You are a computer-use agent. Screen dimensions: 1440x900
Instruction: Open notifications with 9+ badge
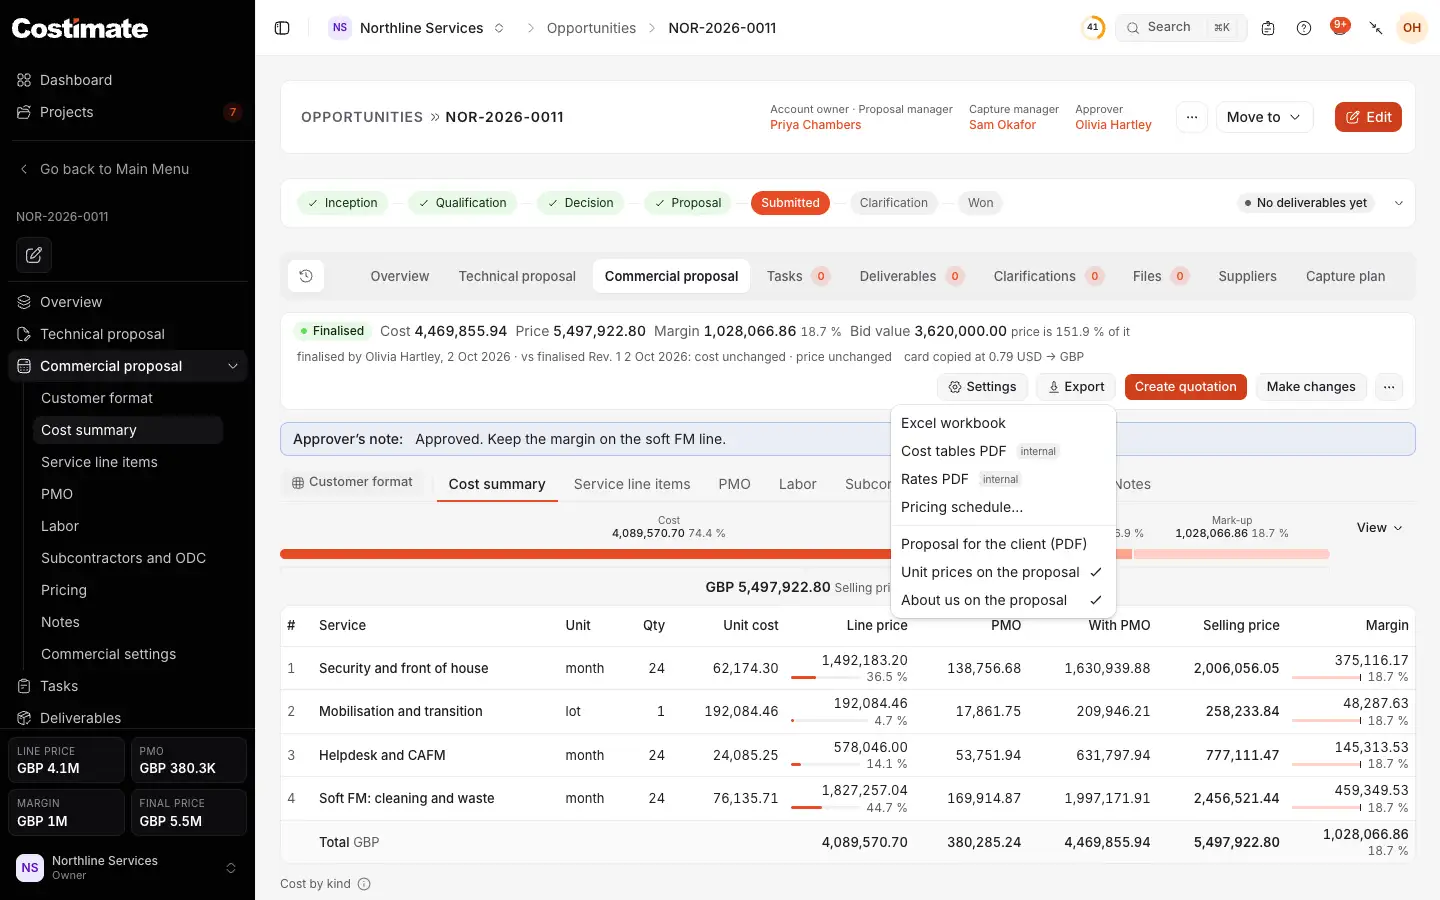(1340, 27)
